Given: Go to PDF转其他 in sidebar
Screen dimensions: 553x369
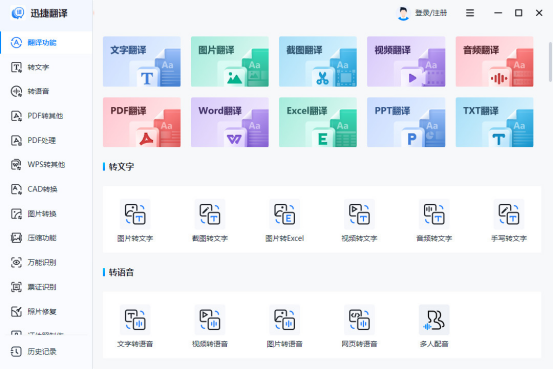Looking at the screenshot, I should (46, 116).
